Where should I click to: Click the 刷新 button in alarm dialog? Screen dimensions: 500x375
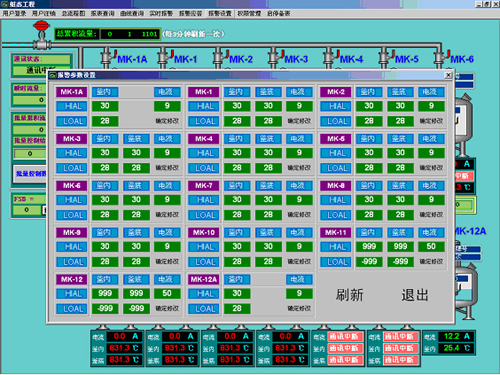pyautogui.click(x=349, y=295)
